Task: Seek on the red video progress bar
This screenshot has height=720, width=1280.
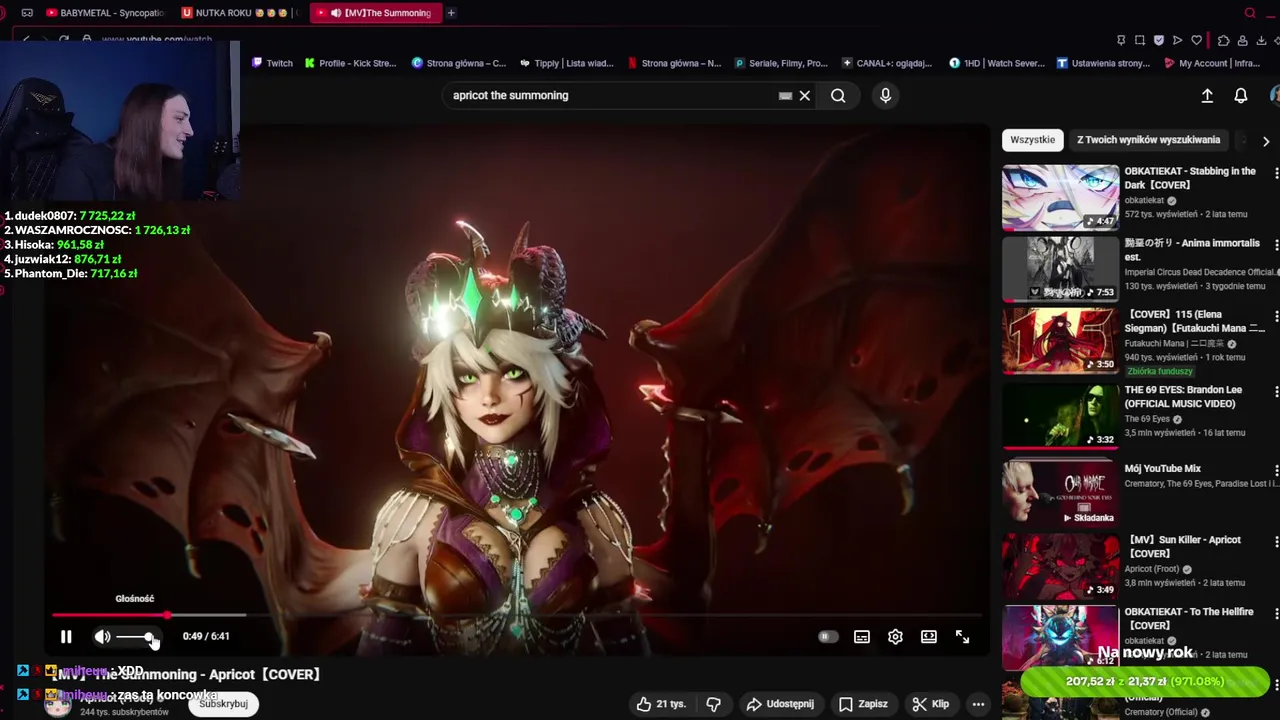Action: coord(516,615)
